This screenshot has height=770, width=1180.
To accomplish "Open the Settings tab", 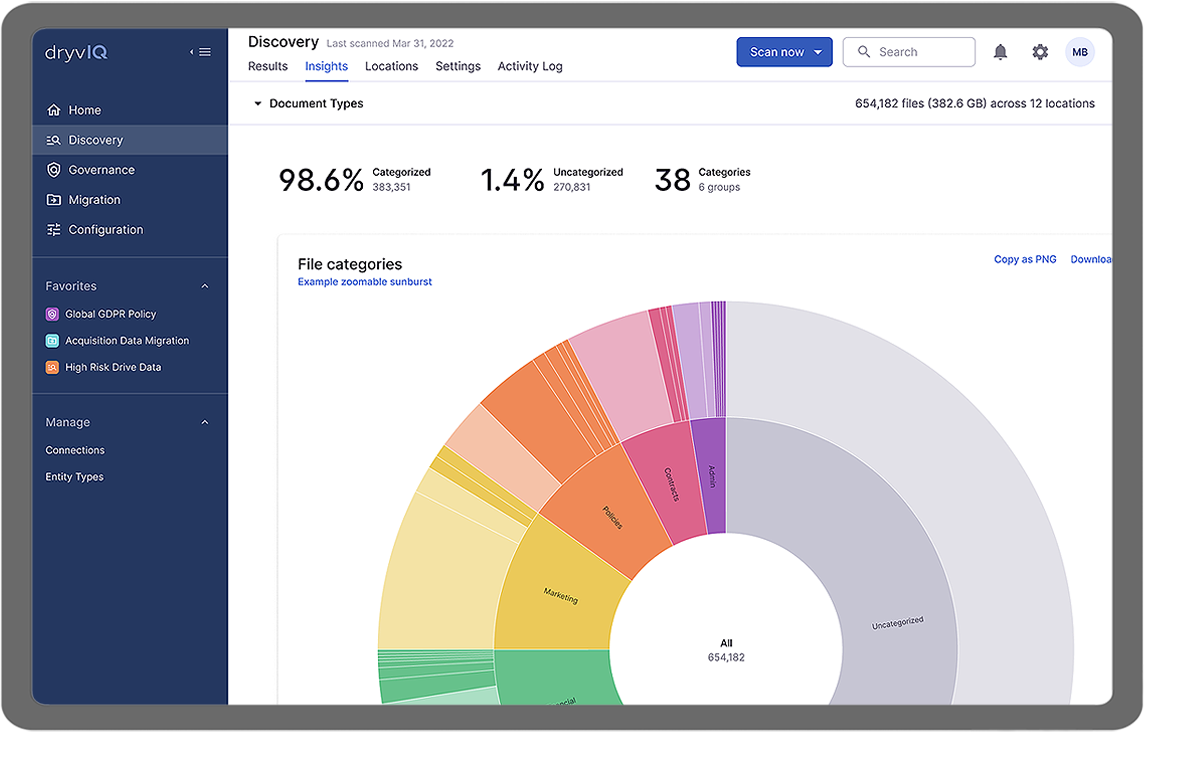I will point(458,66).
